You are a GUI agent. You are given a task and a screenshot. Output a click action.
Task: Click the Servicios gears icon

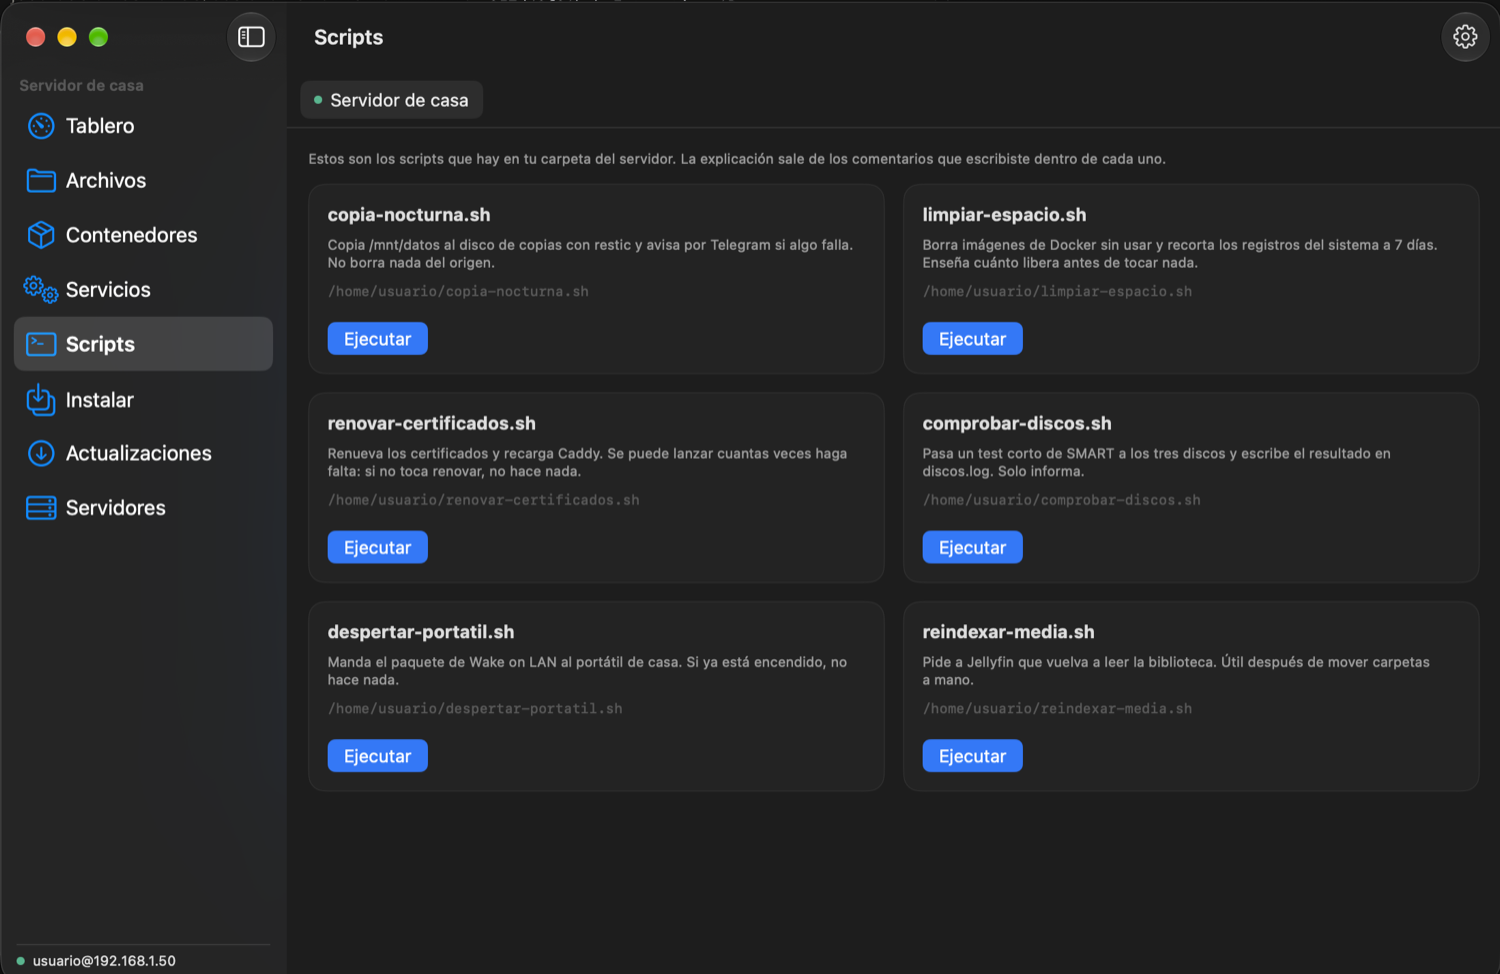pos(41,289)
